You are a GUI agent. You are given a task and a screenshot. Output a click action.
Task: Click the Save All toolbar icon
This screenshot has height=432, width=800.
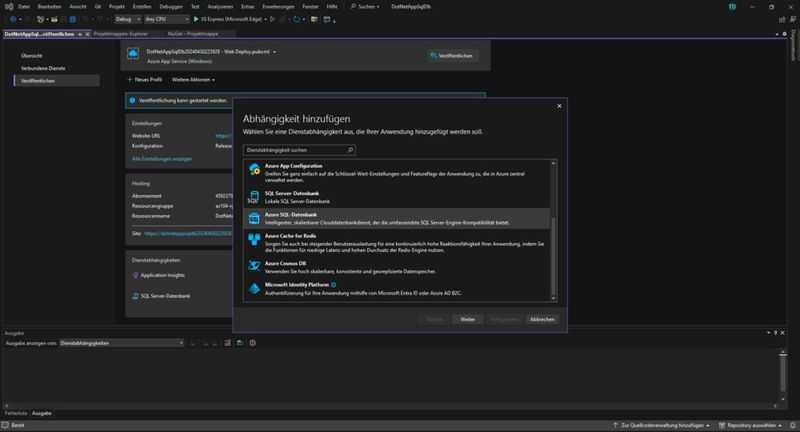point(73,19)
